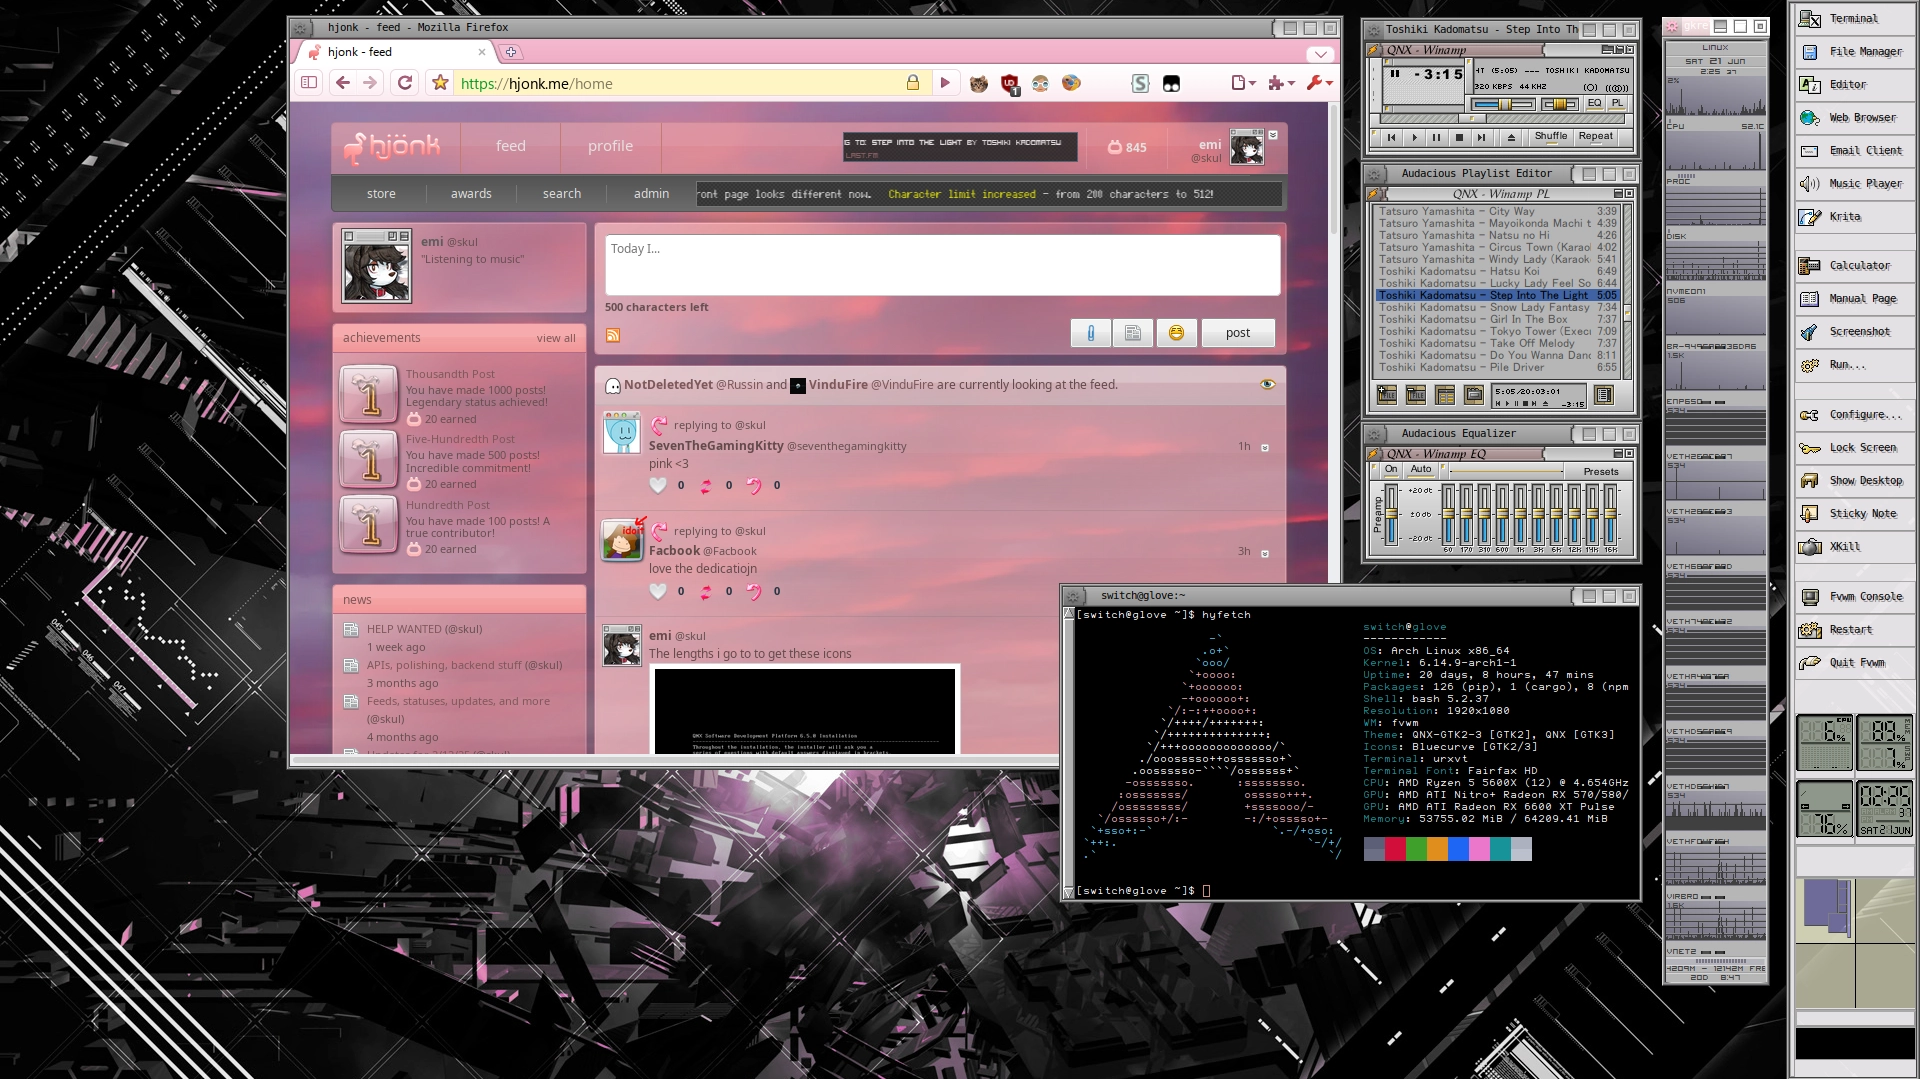Click Lock Screen in launcher panel
1920x1079 pixels.
point(1855,447)
